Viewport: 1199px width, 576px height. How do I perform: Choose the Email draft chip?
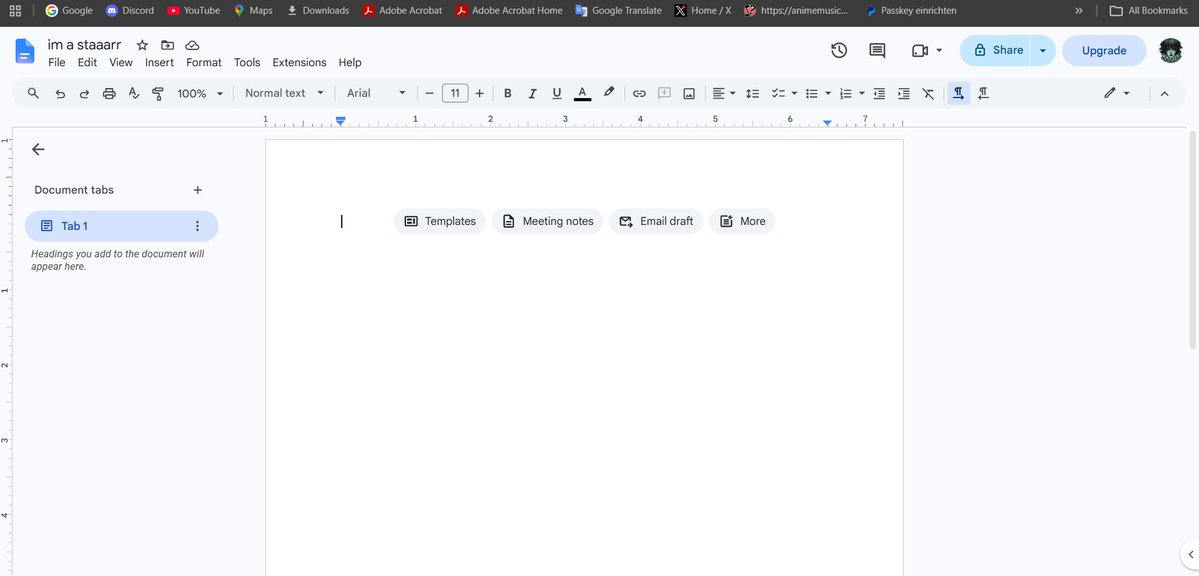tap(656, 221)
